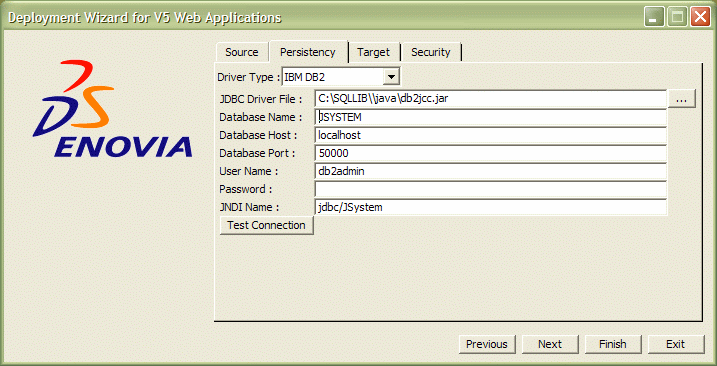Image resolution: width=717 pixels, height=366 pixels.
Task: Click the 'JDBC Driver File :' label
Action: (x=261, y=99)
